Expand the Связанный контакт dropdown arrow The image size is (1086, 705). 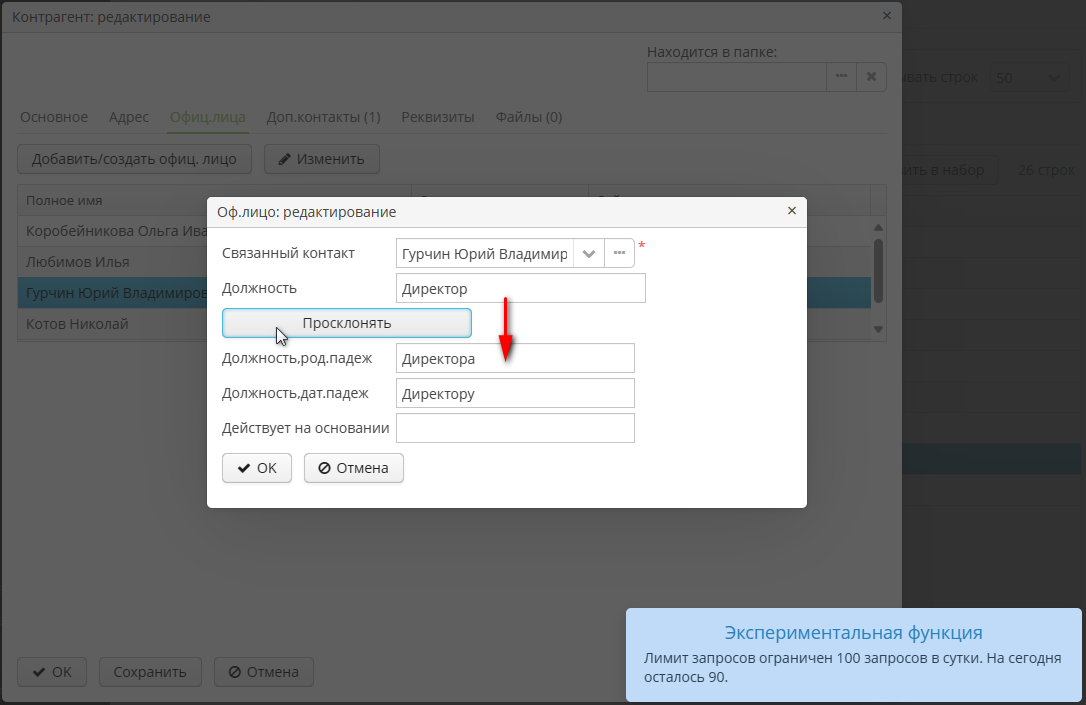(589, 254)
